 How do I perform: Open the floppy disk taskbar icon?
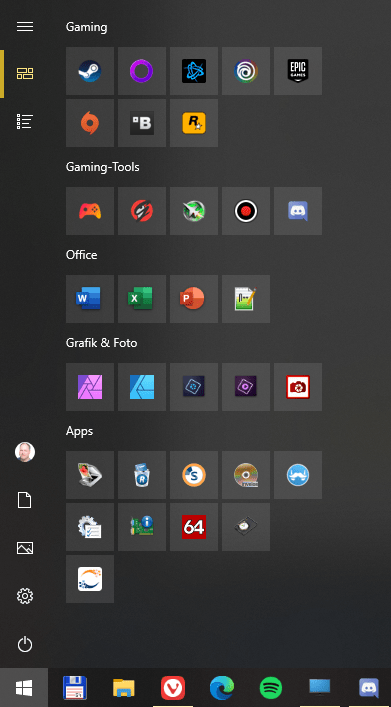(x=74, y=688)
